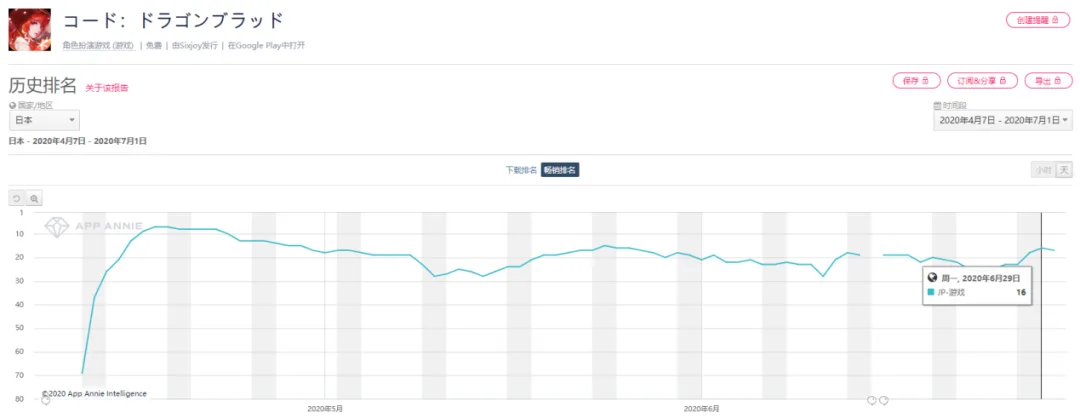Click the reset zoom (undo) chart icon

(17, 198)
